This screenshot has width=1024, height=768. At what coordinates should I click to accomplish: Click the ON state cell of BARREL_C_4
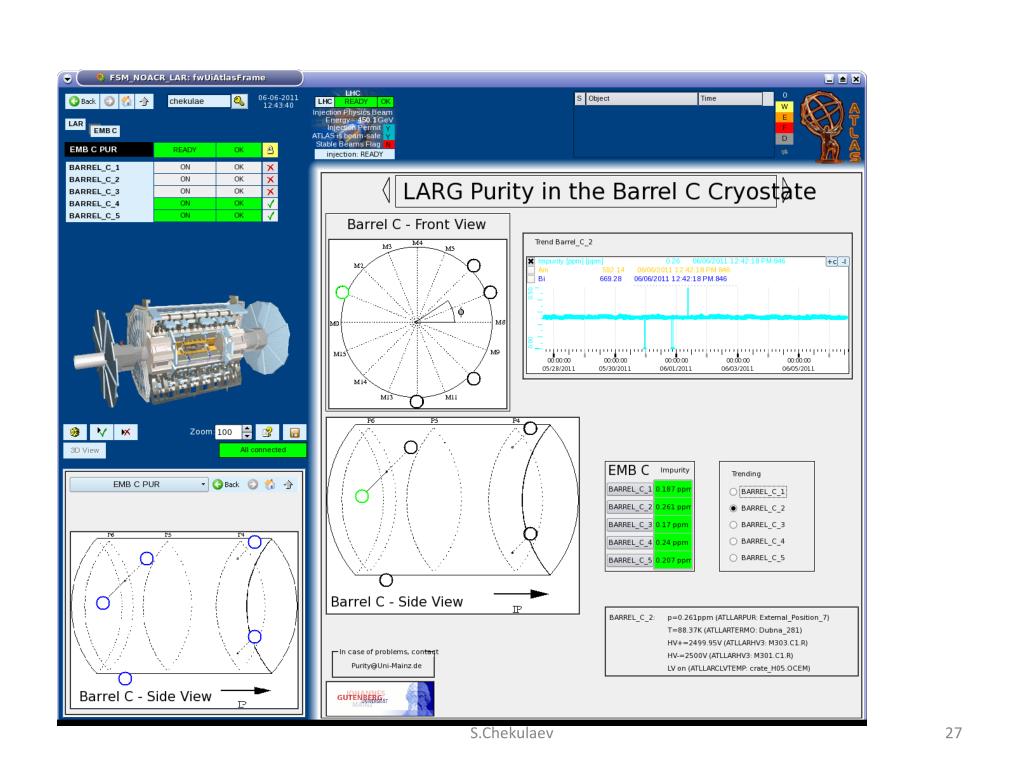coord(185,203)
